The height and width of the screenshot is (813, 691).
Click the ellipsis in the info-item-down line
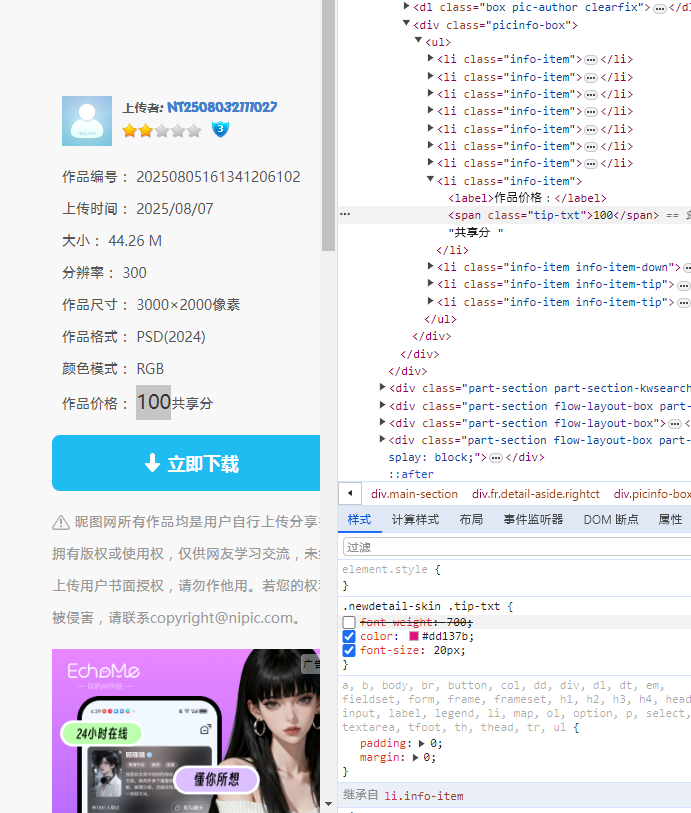pos(688,268)
